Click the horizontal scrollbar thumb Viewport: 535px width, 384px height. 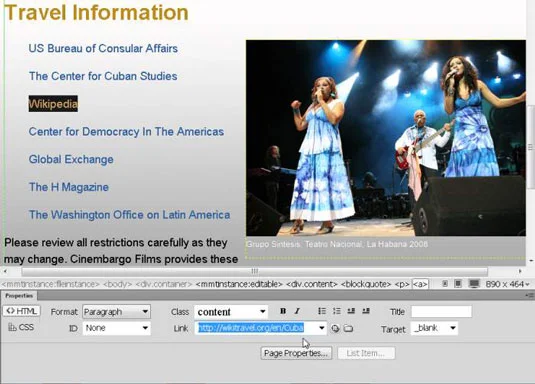tap(255, 271)
